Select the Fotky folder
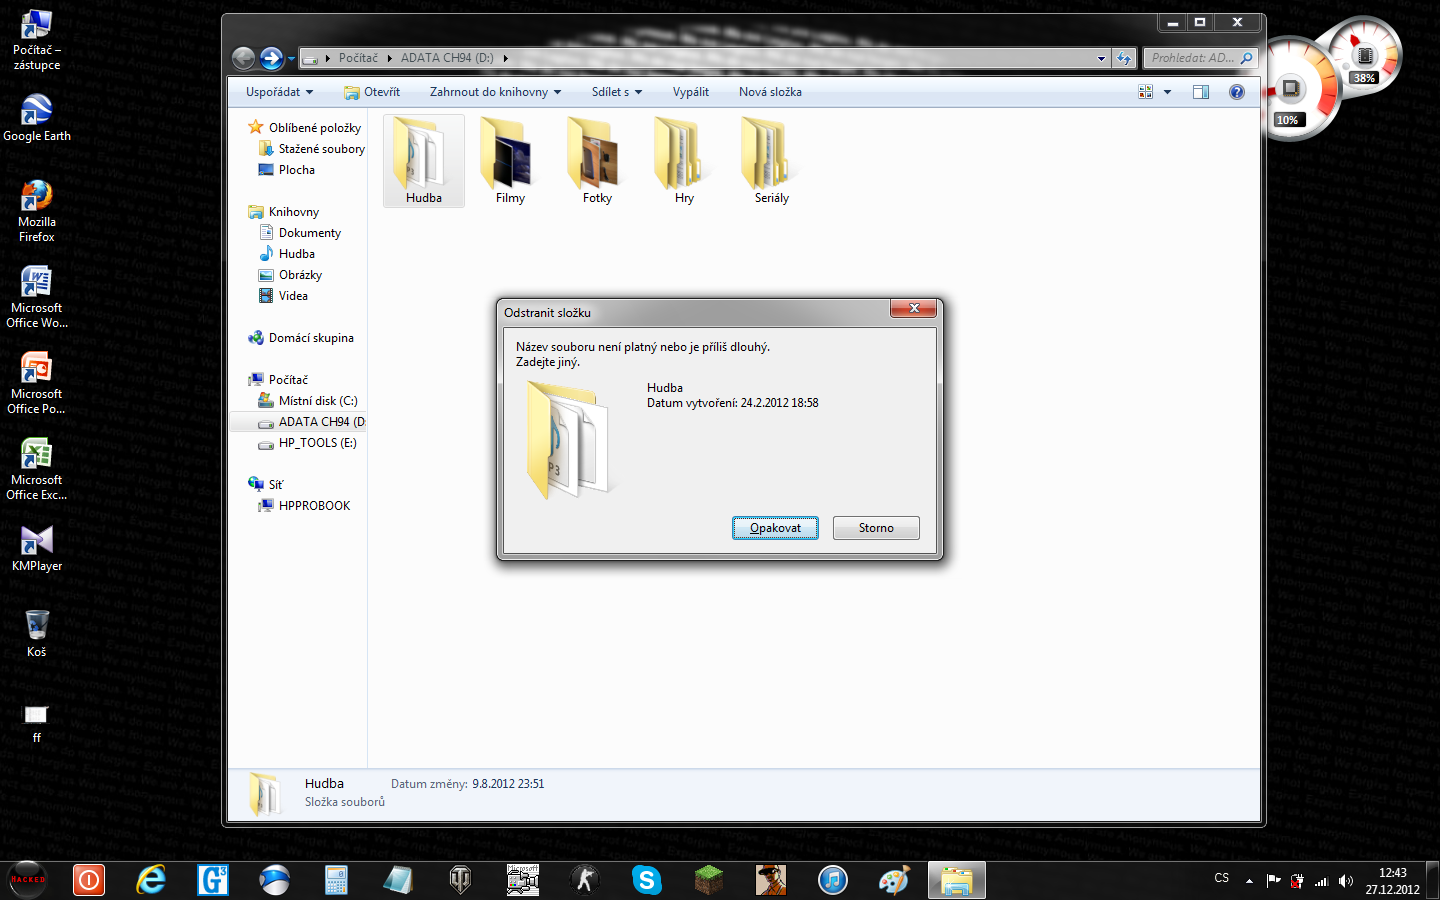This screenshot has width=1440, height=900. coord(597,160)
